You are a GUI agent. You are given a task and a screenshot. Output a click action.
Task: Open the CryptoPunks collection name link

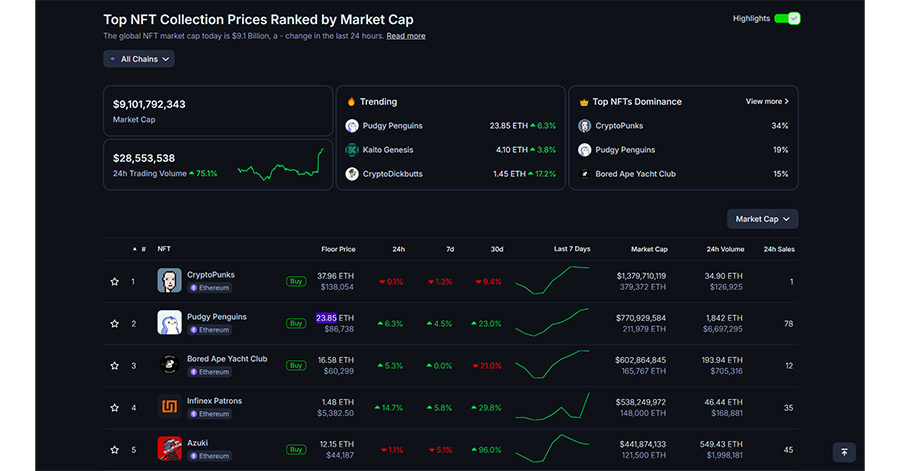[x=211, y=275]
